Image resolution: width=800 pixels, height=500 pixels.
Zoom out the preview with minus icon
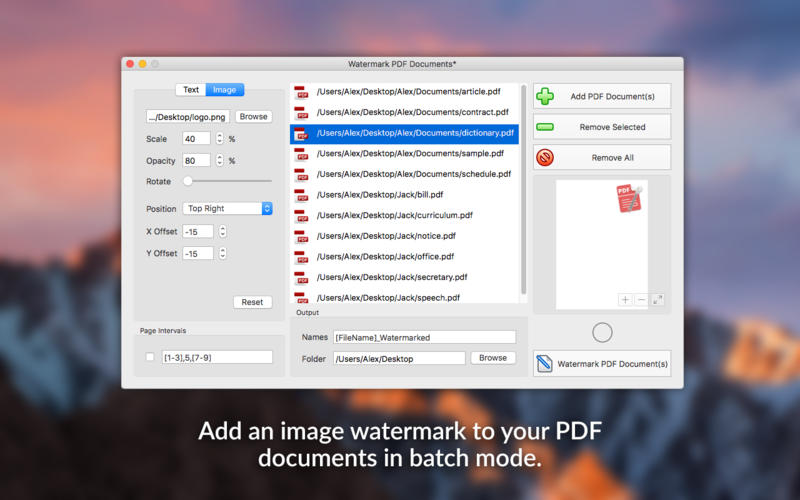click(x=641, y=299)
